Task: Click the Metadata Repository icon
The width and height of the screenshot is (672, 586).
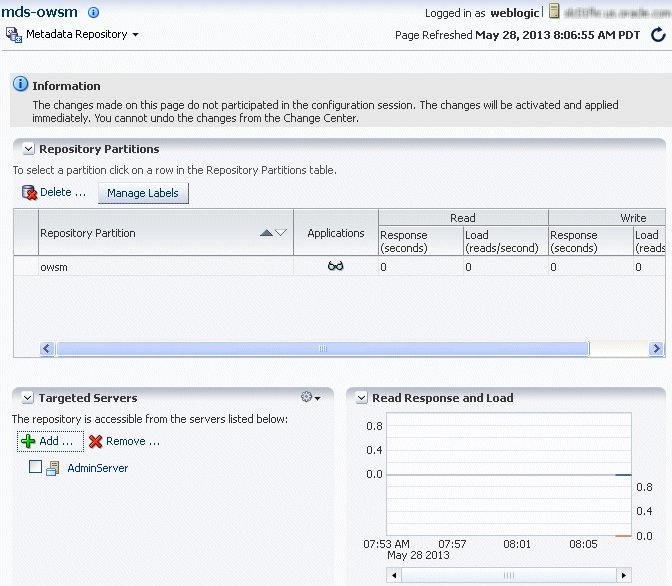Action: click(14, 35)
